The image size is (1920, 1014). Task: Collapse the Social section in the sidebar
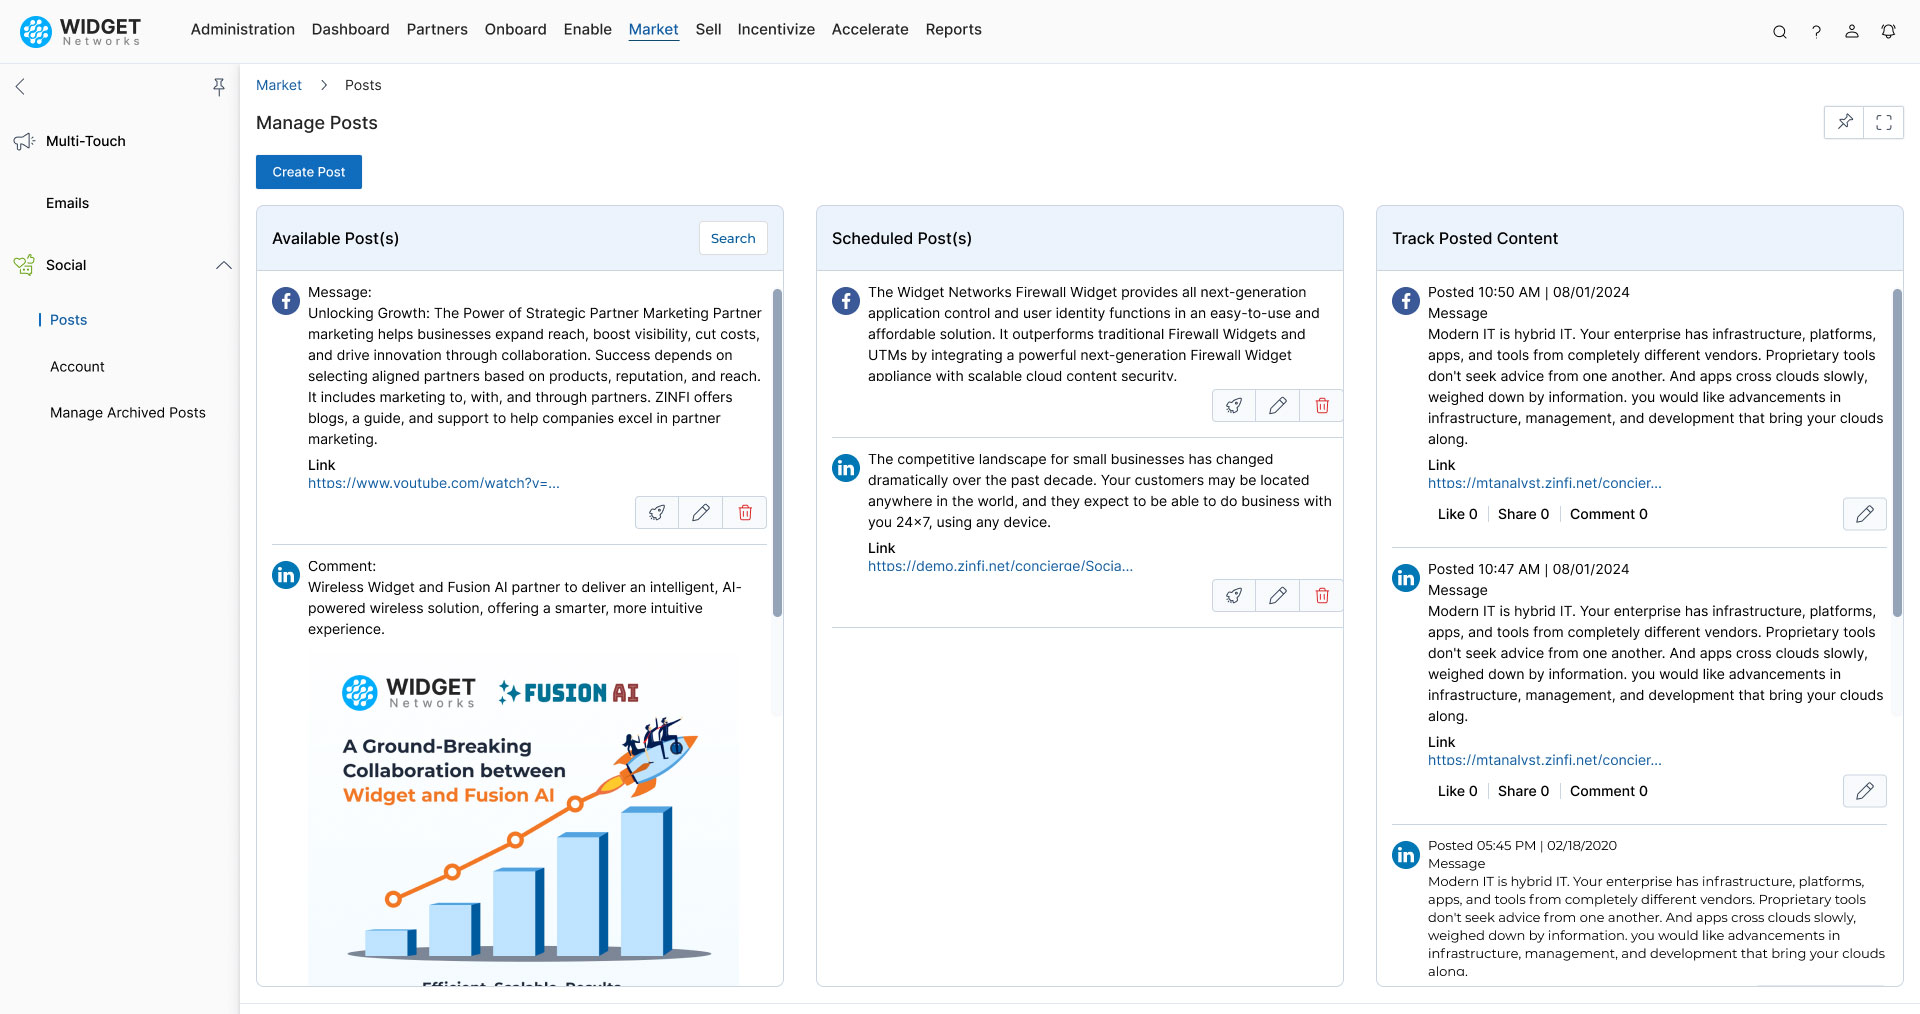pos(224,265)
